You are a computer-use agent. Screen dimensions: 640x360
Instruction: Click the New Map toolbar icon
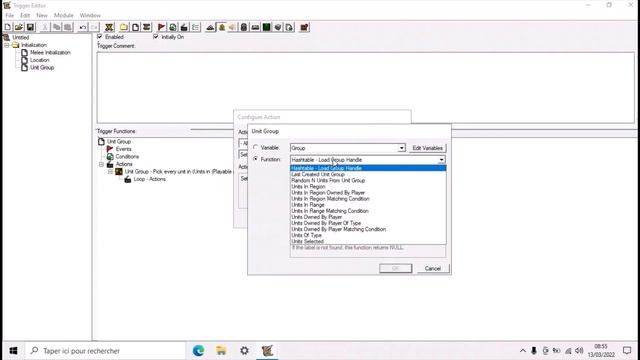(x=8, y=27)
